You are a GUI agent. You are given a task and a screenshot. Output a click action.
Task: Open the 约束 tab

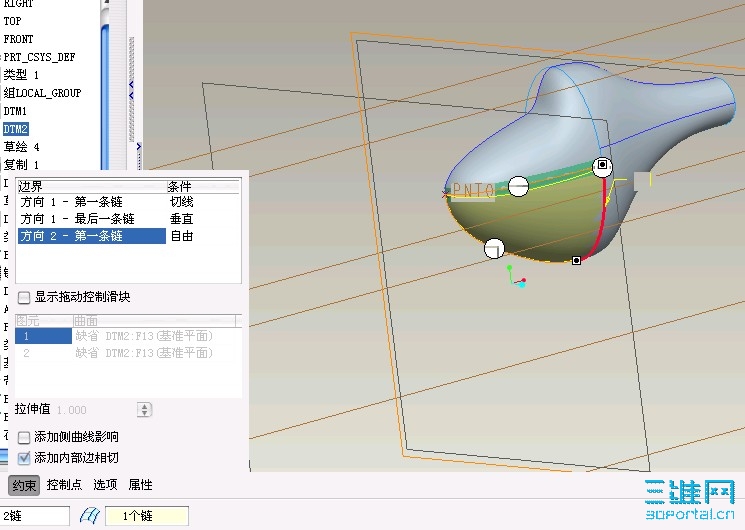click(24, 485)
